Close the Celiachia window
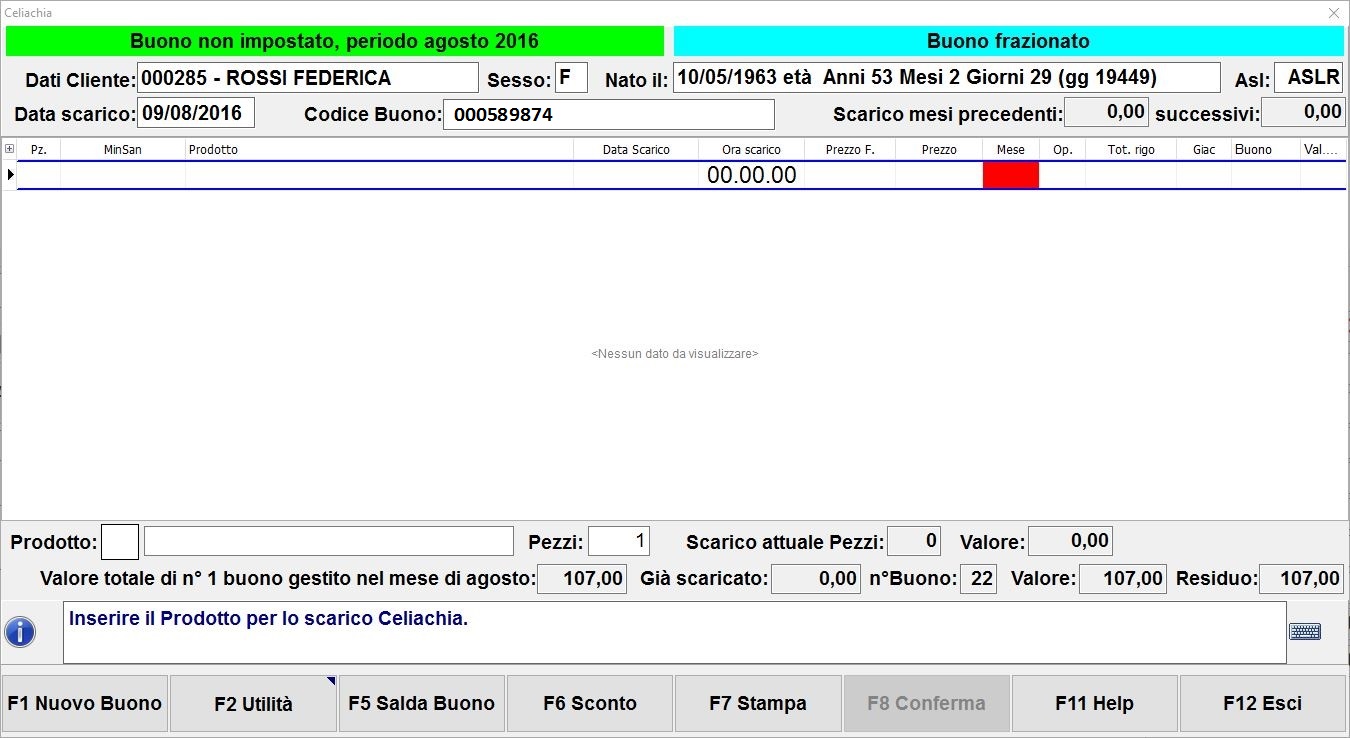 coord(1333,13)
